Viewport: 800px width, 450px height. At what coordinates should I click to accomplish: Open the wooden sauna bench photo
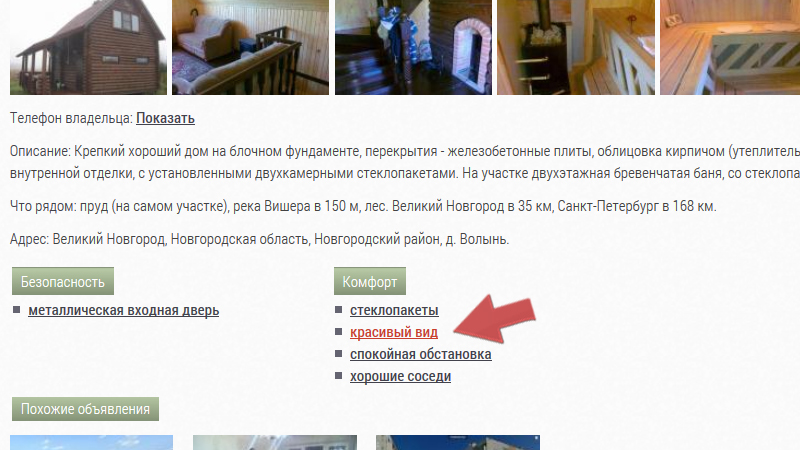coord(730,47)
